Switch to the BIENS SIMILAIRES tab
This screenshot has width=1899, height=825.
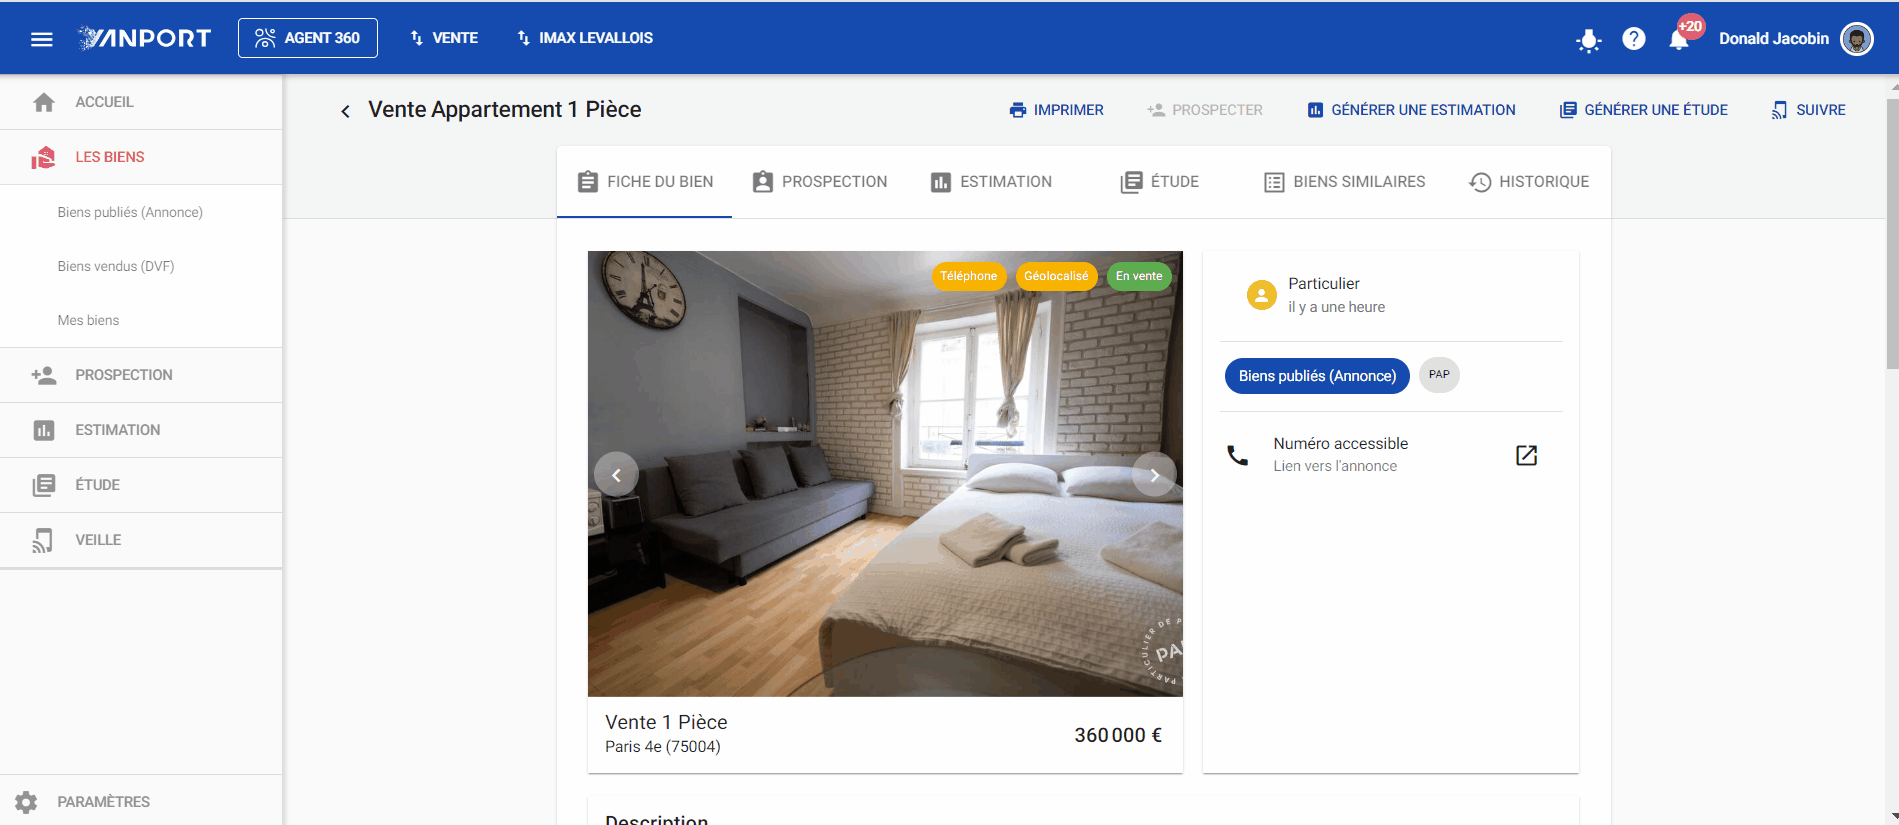click(1344, 182)
